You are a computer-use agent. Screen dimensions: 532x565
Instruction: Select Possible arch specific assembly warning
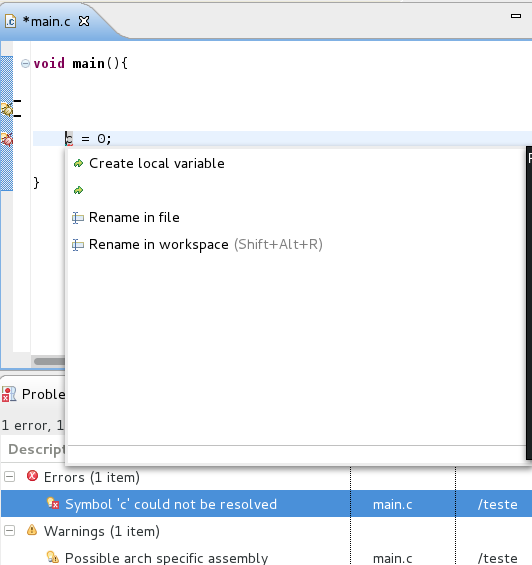[166, 558]
